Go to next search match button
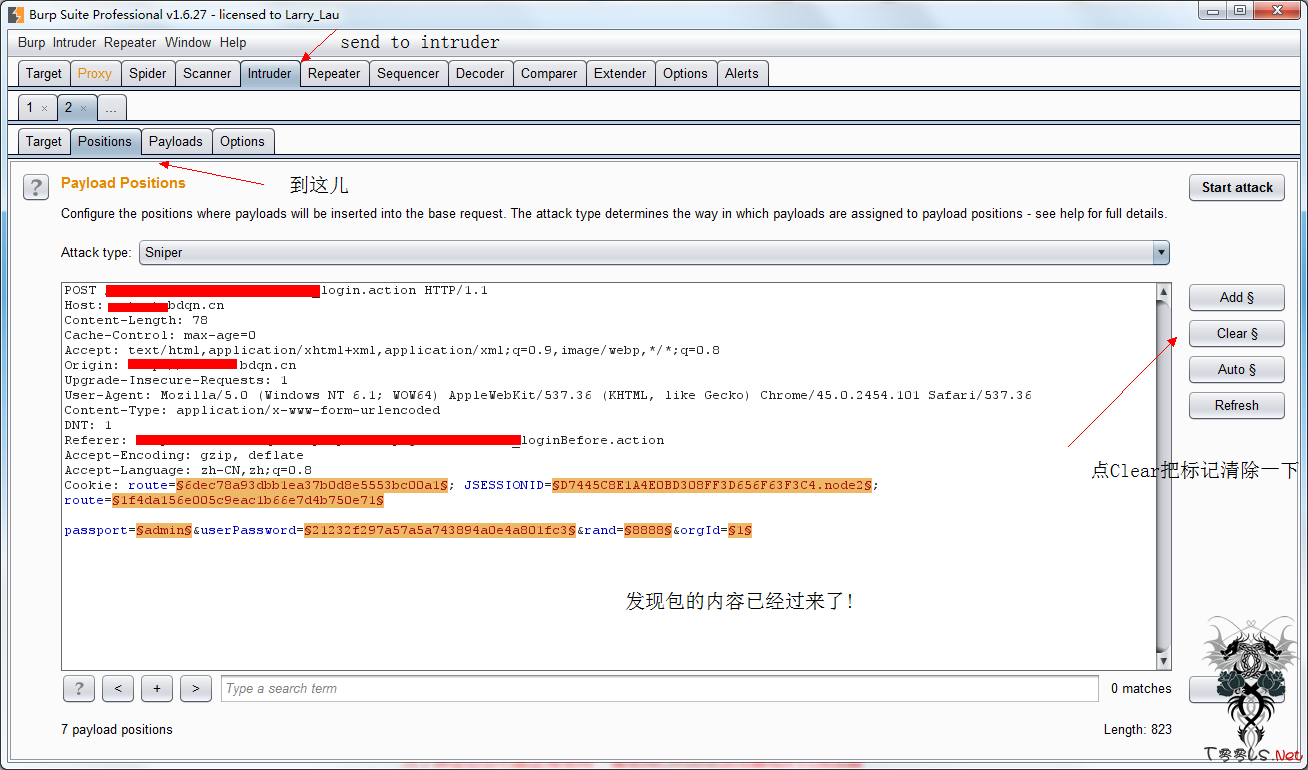This screenshot has height=770, width=1308. click(196, 688)
